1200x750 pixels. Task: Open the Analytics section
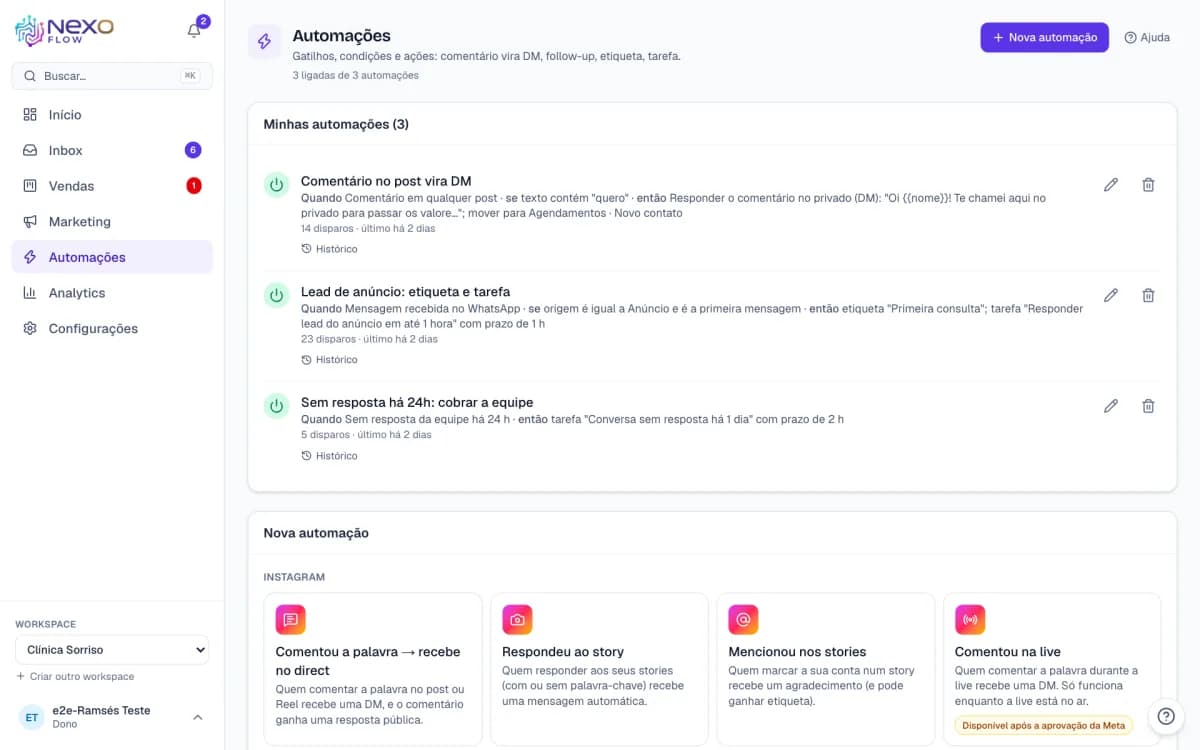click(112, 293)
